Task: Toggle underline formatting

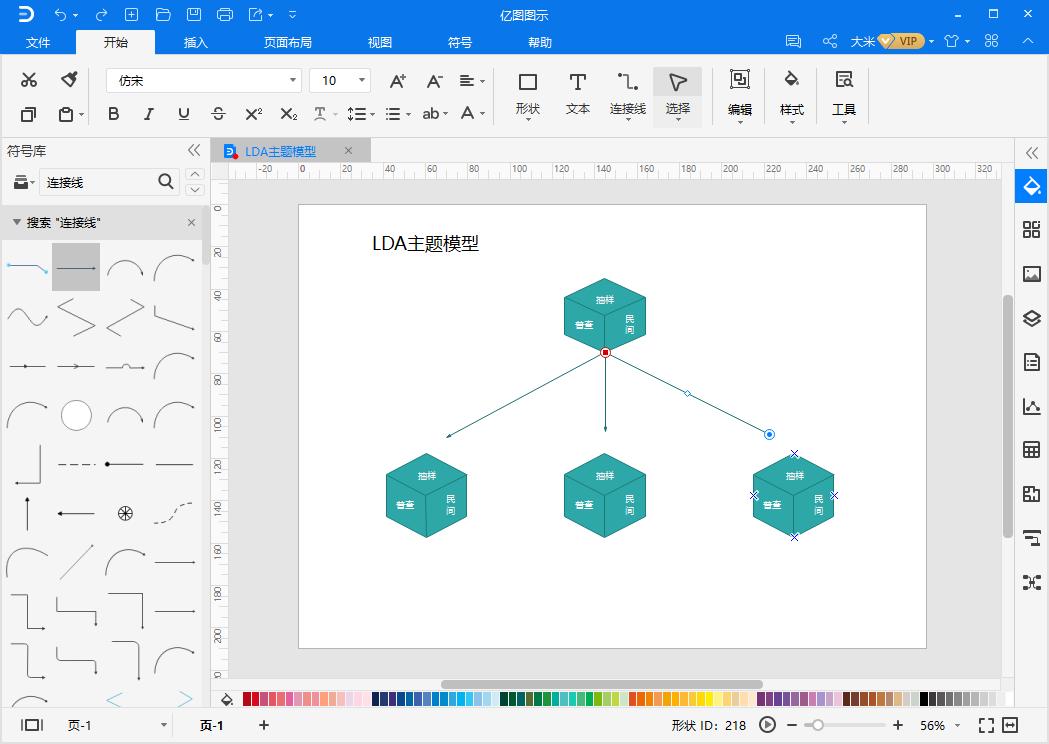Action: point(183,114)
